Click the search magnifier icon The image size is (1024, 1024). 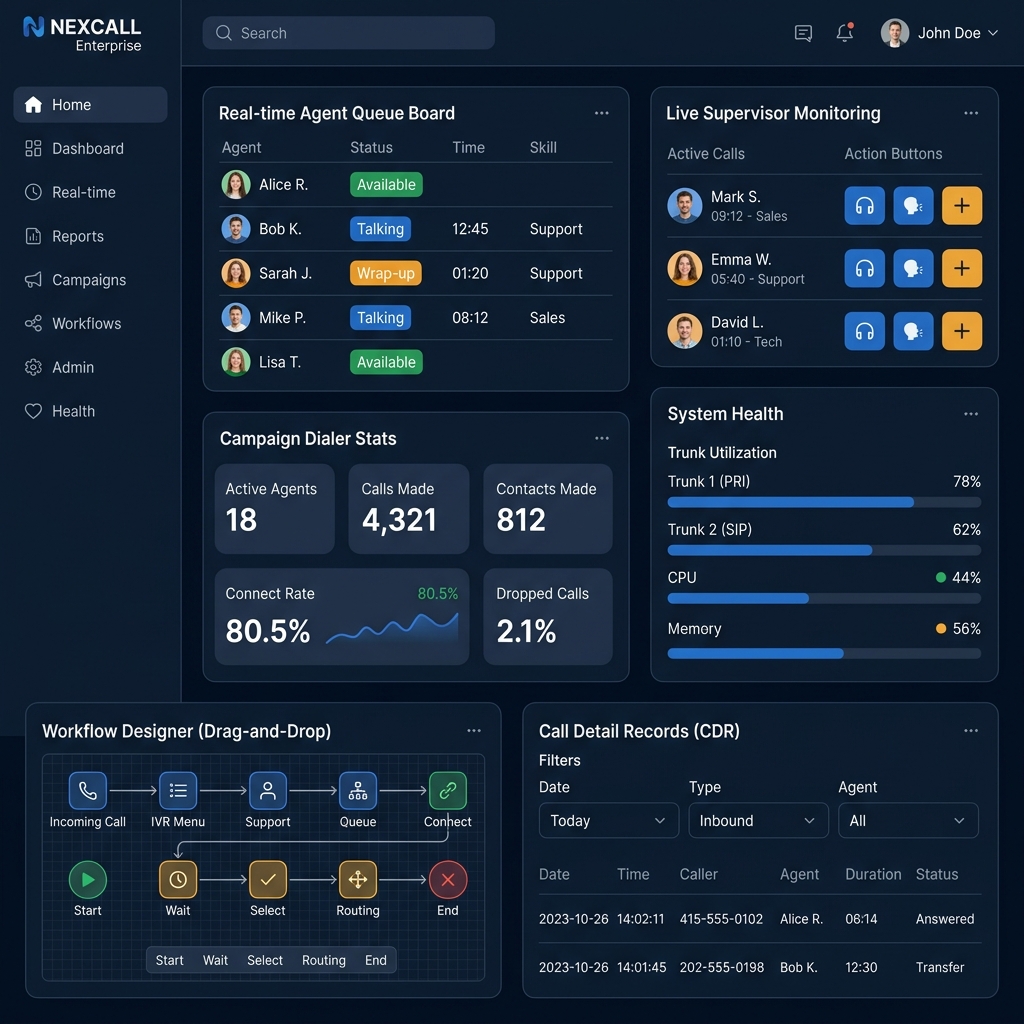point(223,33)
